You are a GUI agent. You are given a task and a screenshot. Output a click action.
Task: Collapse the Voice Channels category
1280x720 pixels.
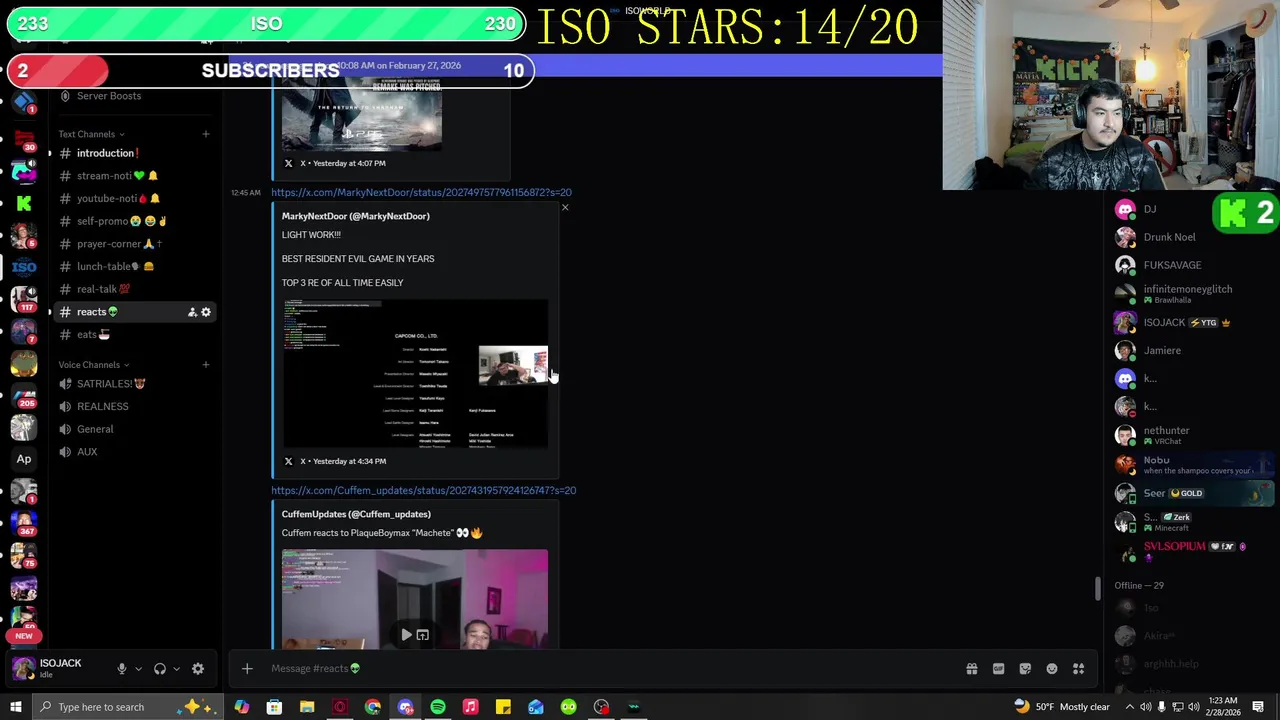coord(93,365)
